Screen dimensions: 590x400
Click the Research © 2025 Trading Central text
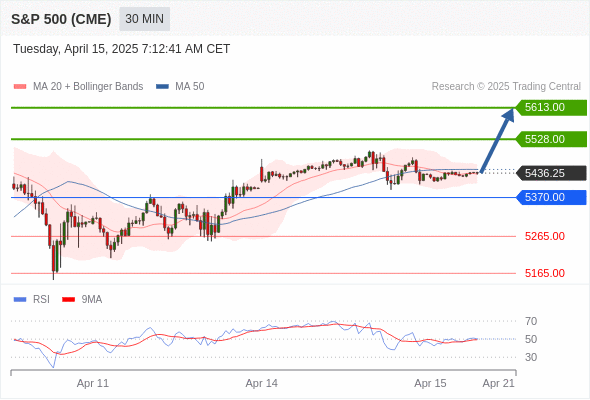pyautogui.click(x=506, y=87)
